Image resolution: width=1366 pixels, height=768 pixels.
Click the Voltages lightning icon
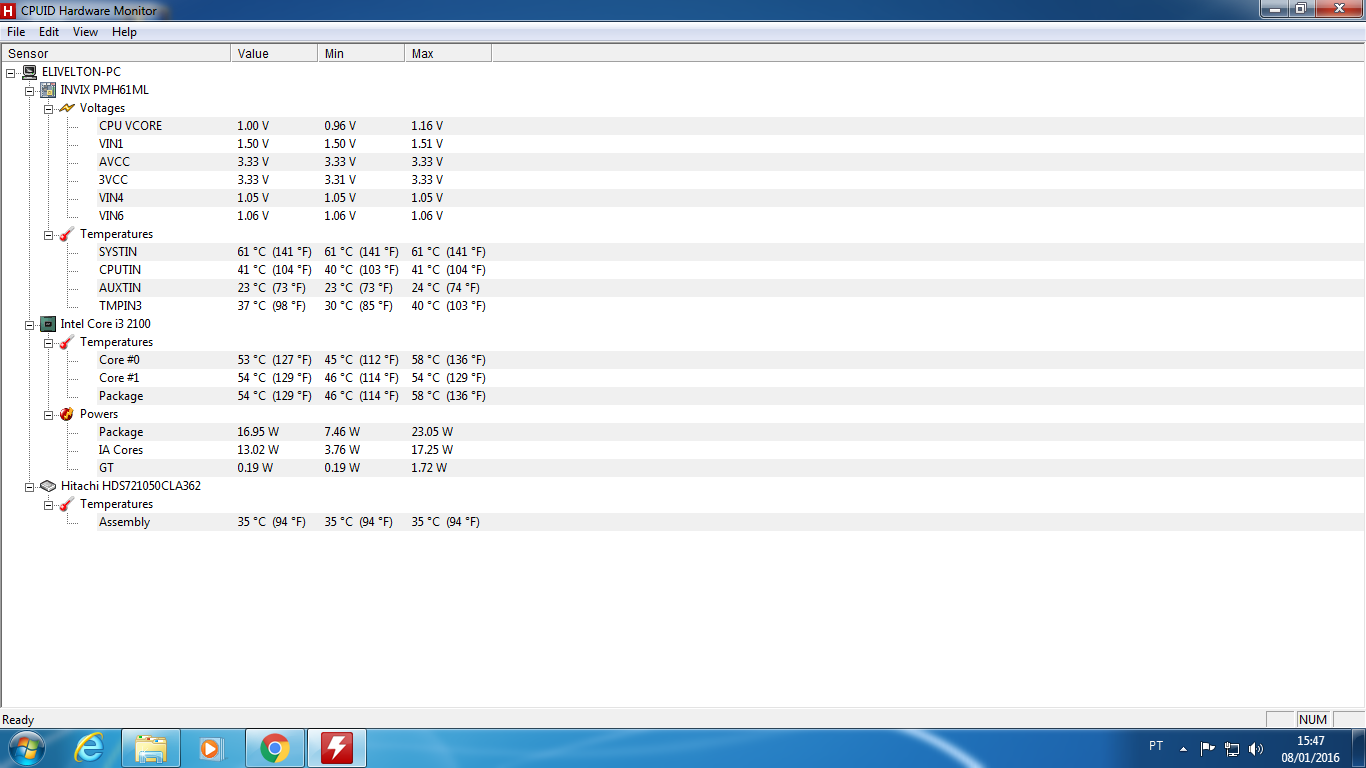pos(66,108)
